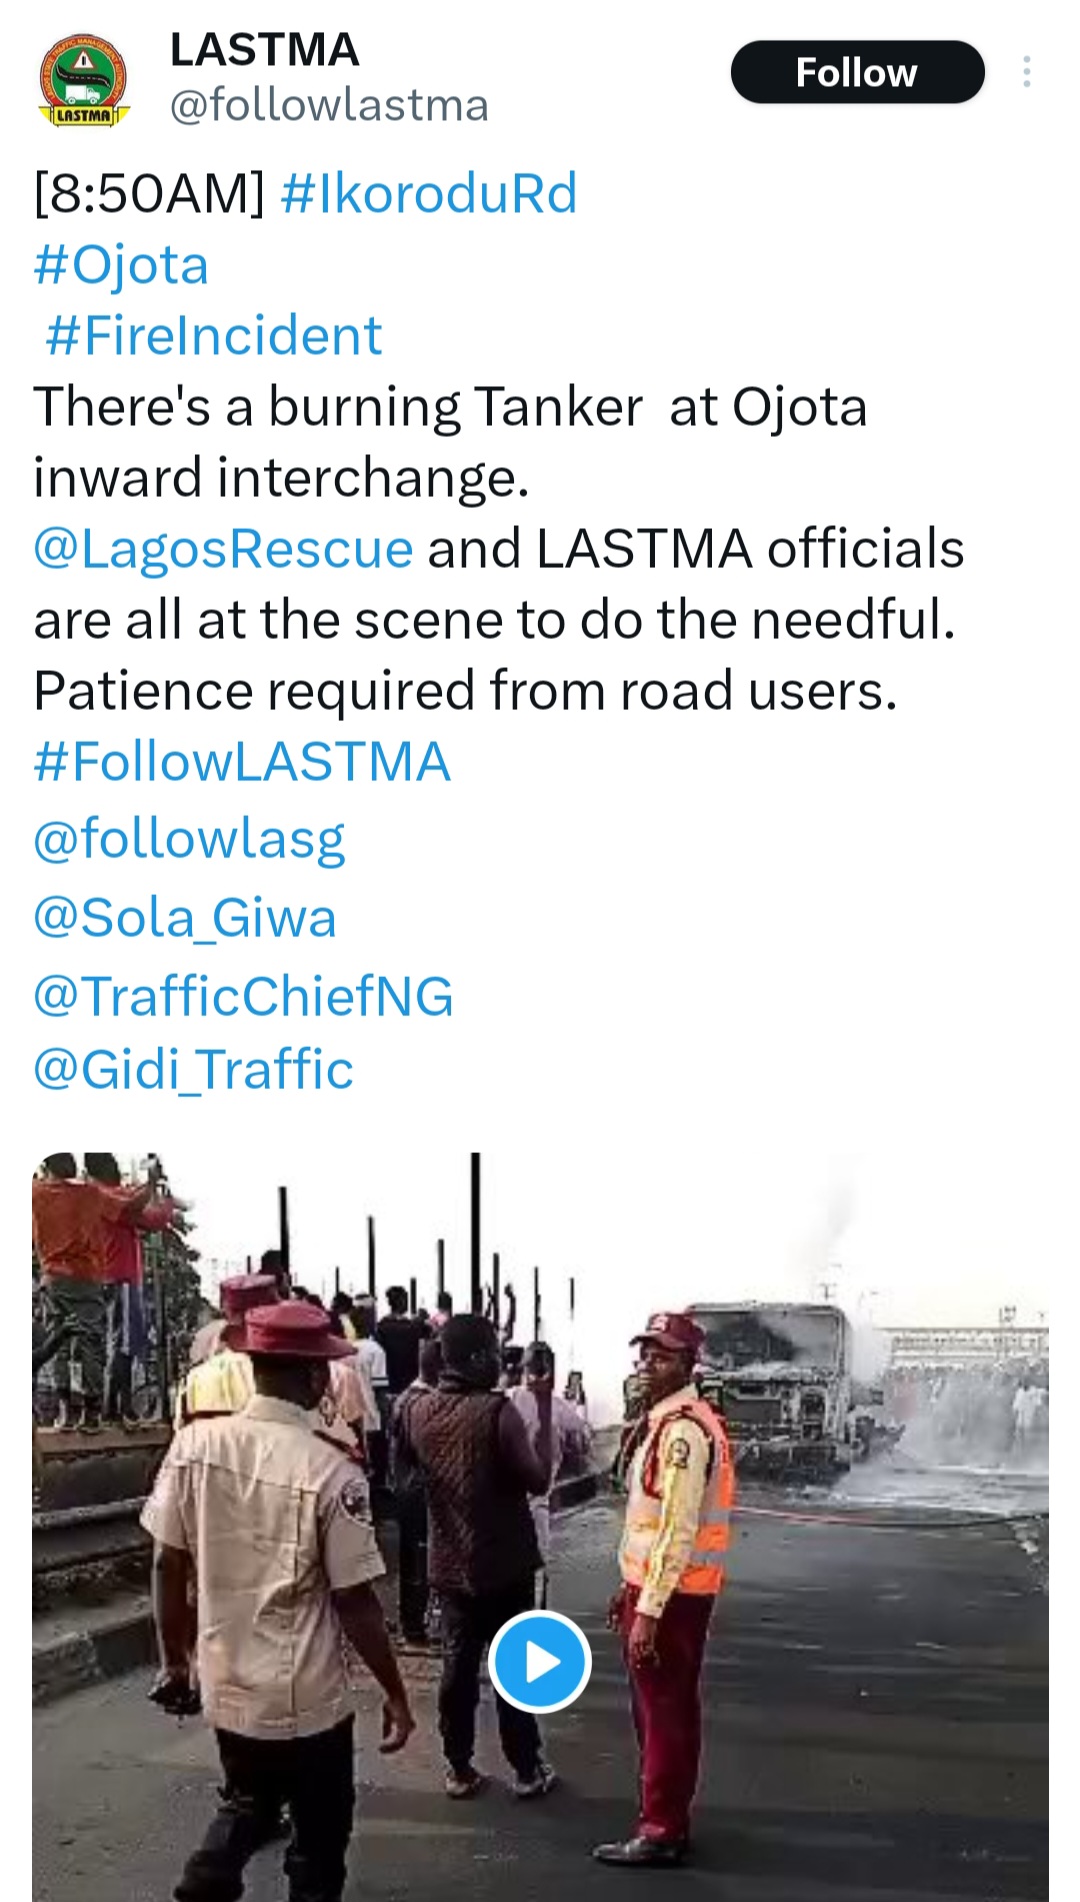Click the LASTMA display name
This screenshot has height=1902, width=1080.
[x=264, y=50]
